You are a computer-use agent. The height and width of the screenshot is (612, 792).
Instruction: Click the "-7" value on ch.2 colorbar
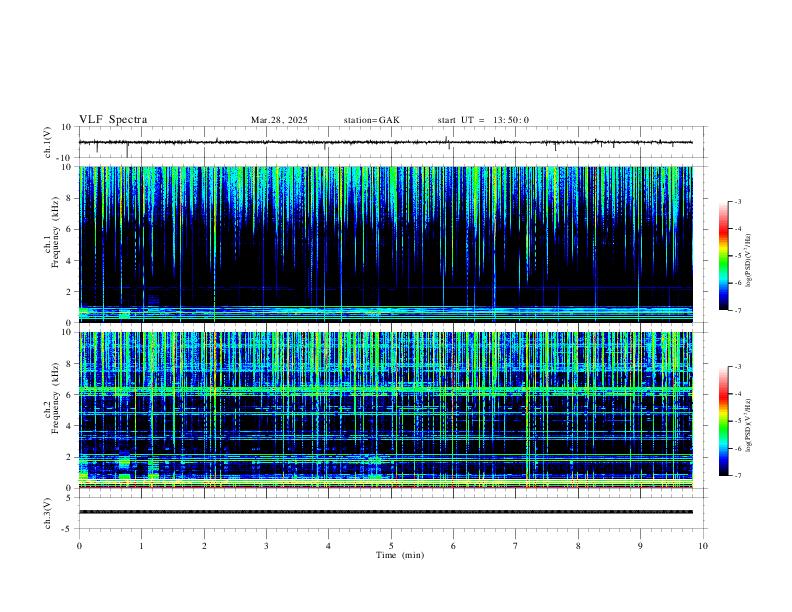point(737,476)
